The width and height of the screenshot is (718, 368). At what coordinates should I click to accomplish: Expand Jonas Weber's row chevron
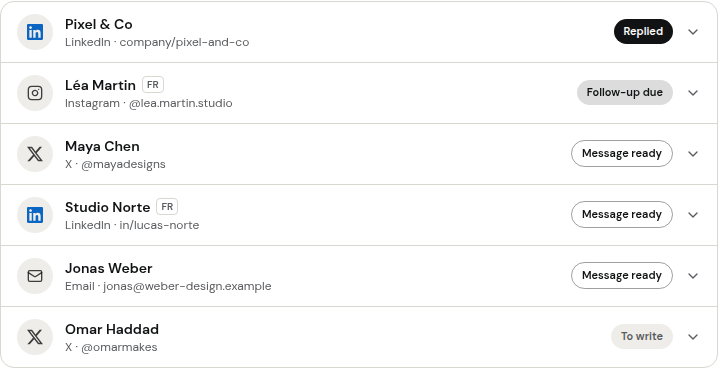pyautogui.click(x=693, y=276)
